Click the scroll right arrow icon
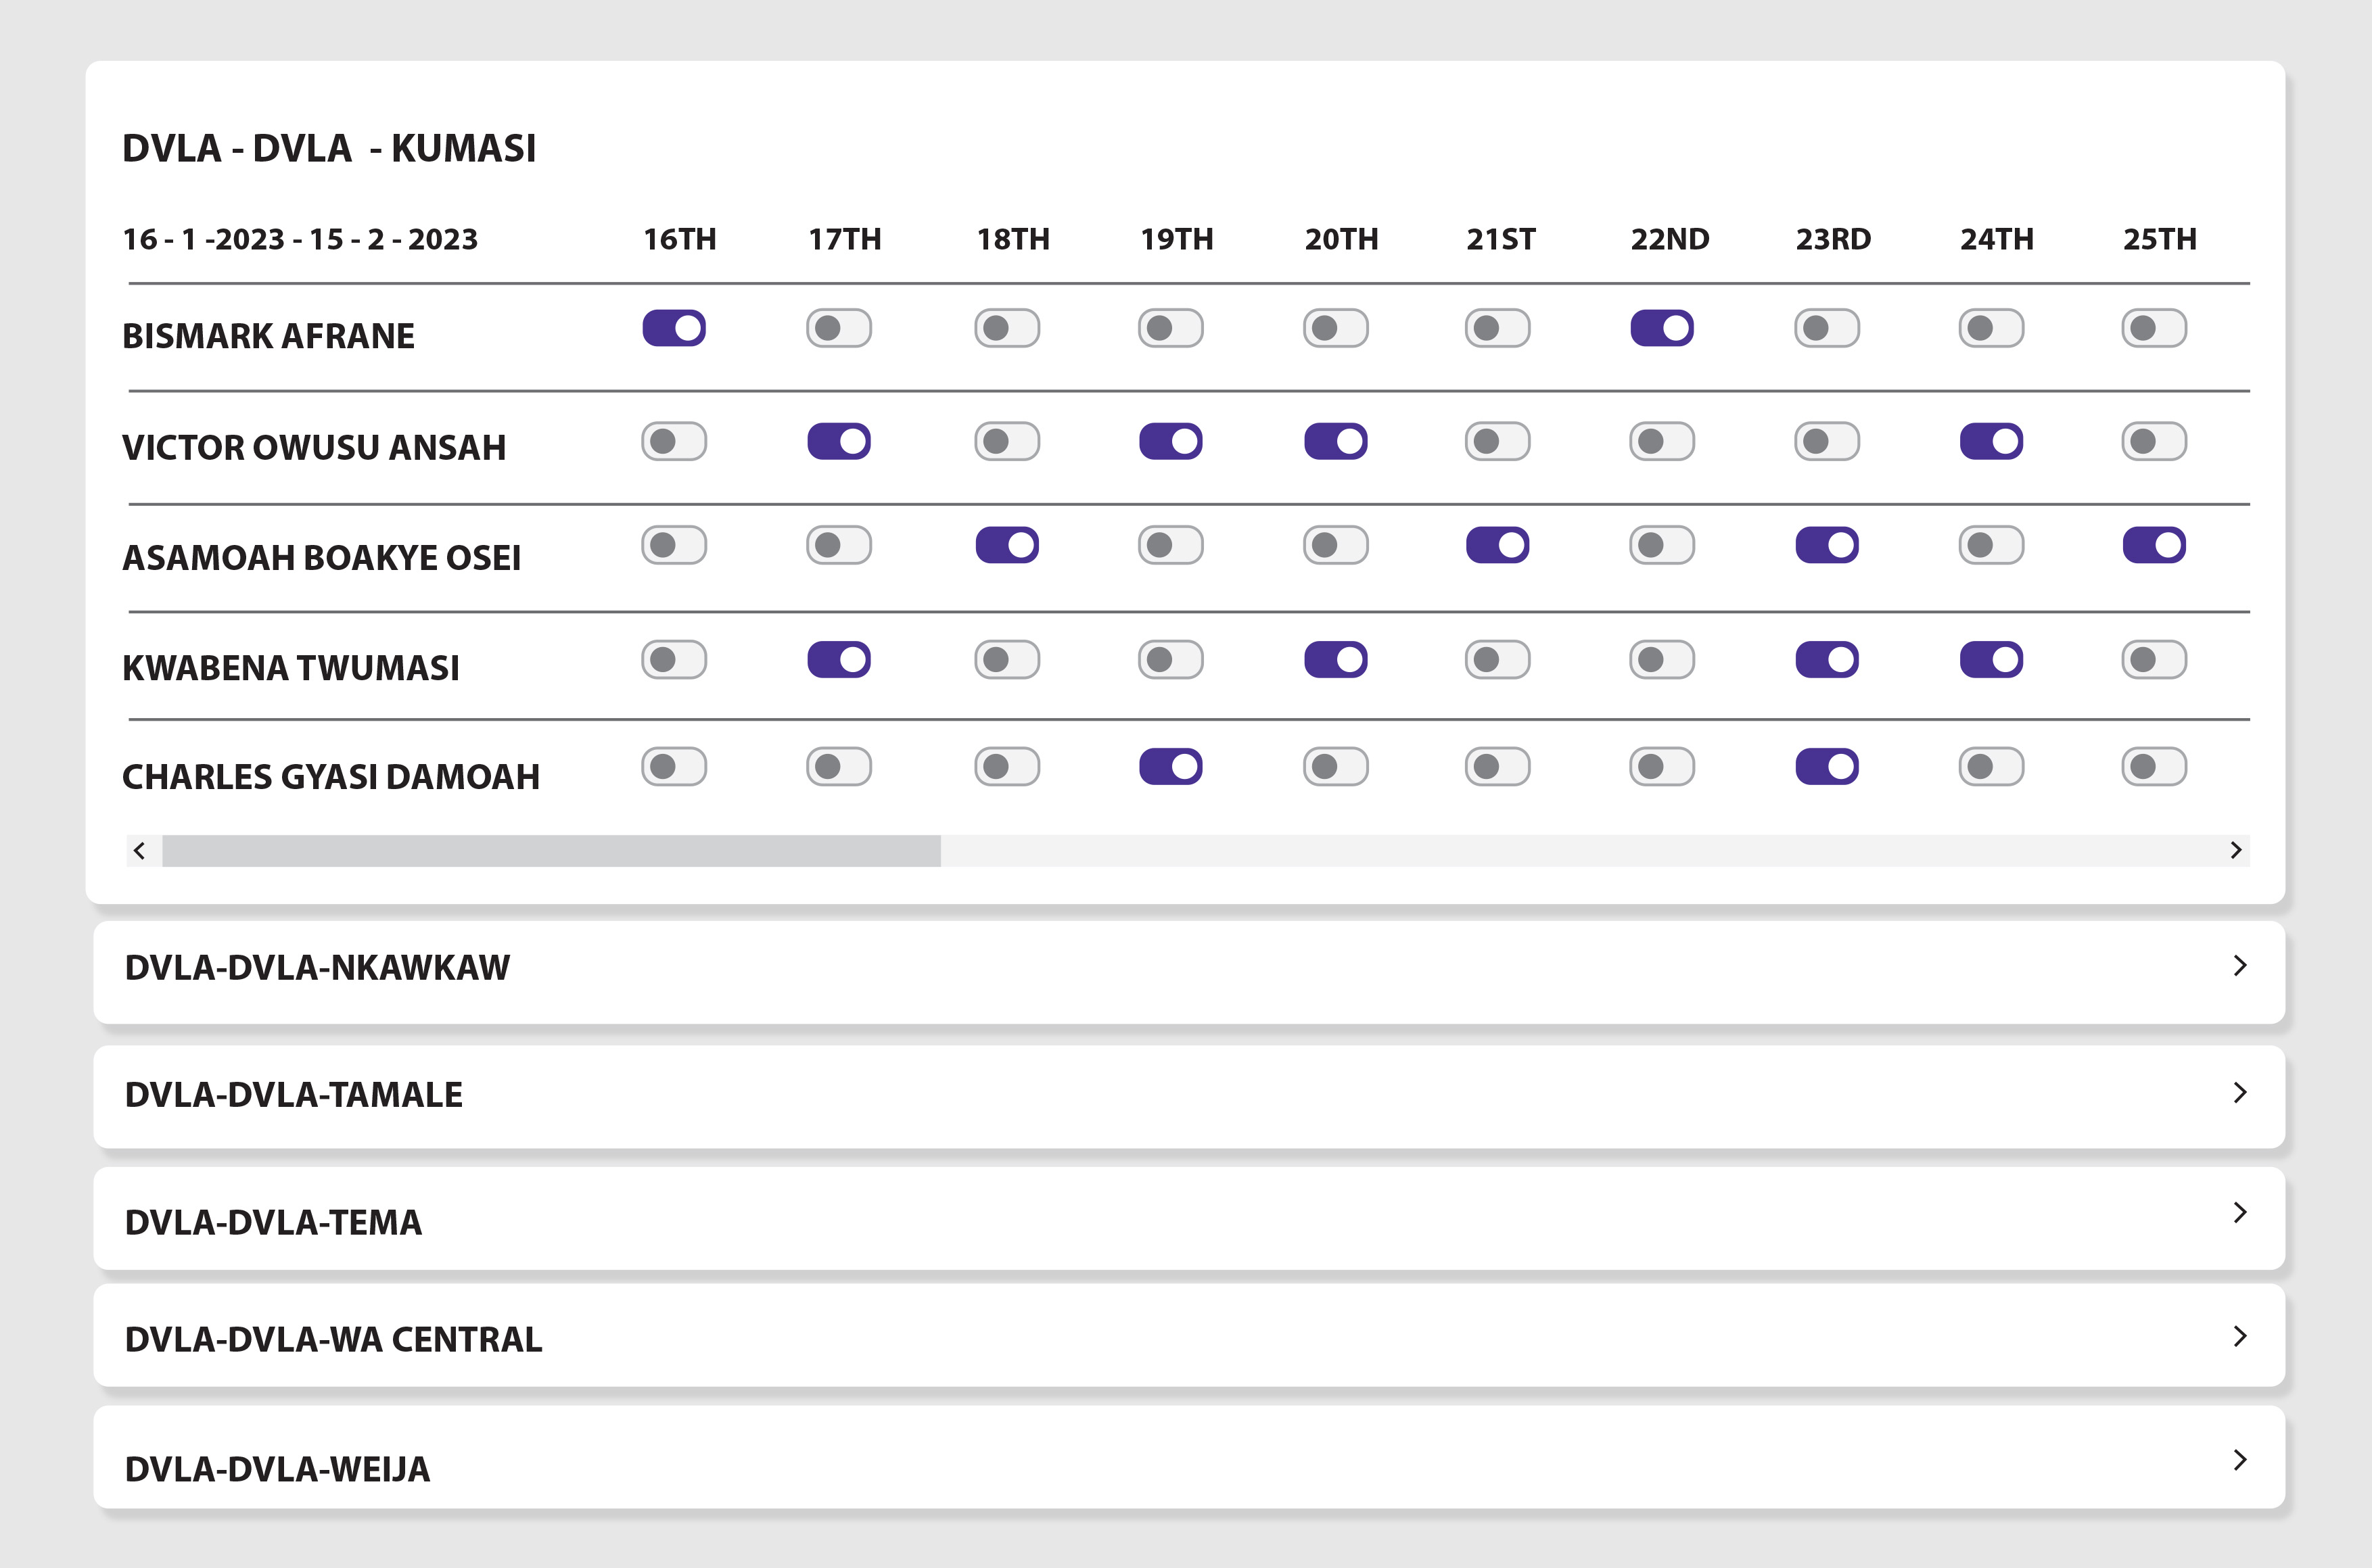 pyautogui.click(x=2236, y=850)
